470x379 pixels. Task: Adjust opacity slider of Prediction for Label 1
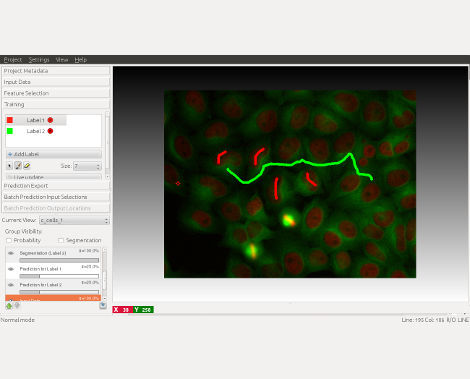[59, 276]
